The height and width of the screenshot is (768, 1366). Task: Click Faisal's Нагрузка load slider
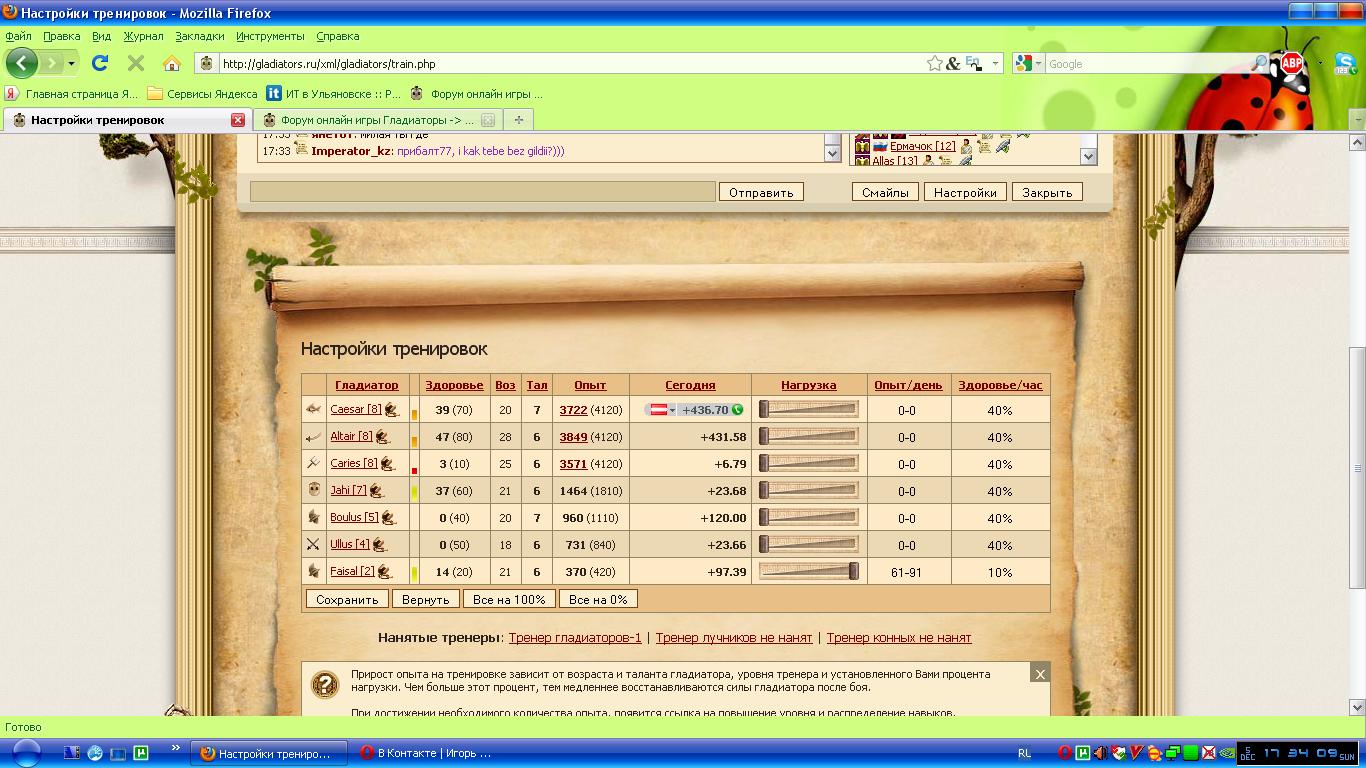pyautogui.click(x=808, y=572)
